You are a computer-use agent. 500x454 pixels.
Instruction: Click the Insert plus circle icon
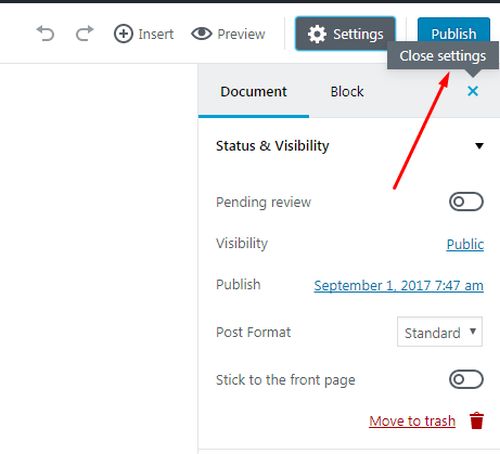(123, 34)
